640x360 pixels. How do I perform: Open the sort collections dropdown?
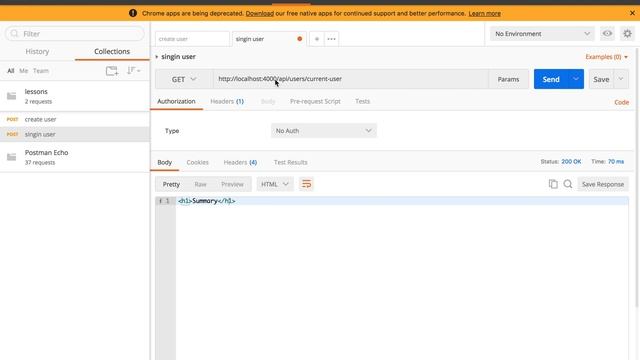133,71
